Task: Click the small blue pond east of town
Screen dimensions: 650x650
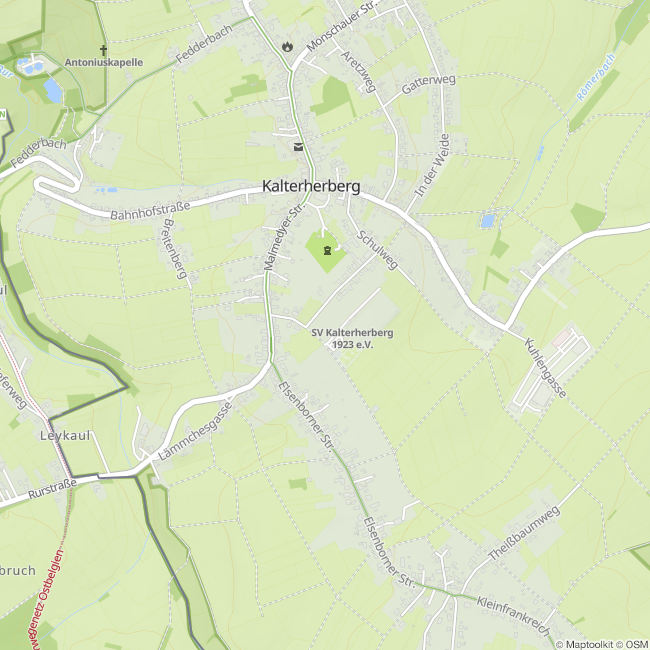Action: (x=488, y=221)
